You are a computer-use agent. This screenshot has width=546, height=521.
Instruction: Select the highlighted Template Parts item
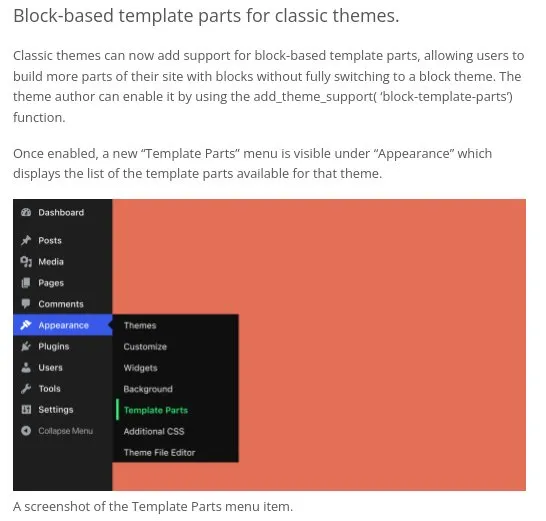[156, 410]
